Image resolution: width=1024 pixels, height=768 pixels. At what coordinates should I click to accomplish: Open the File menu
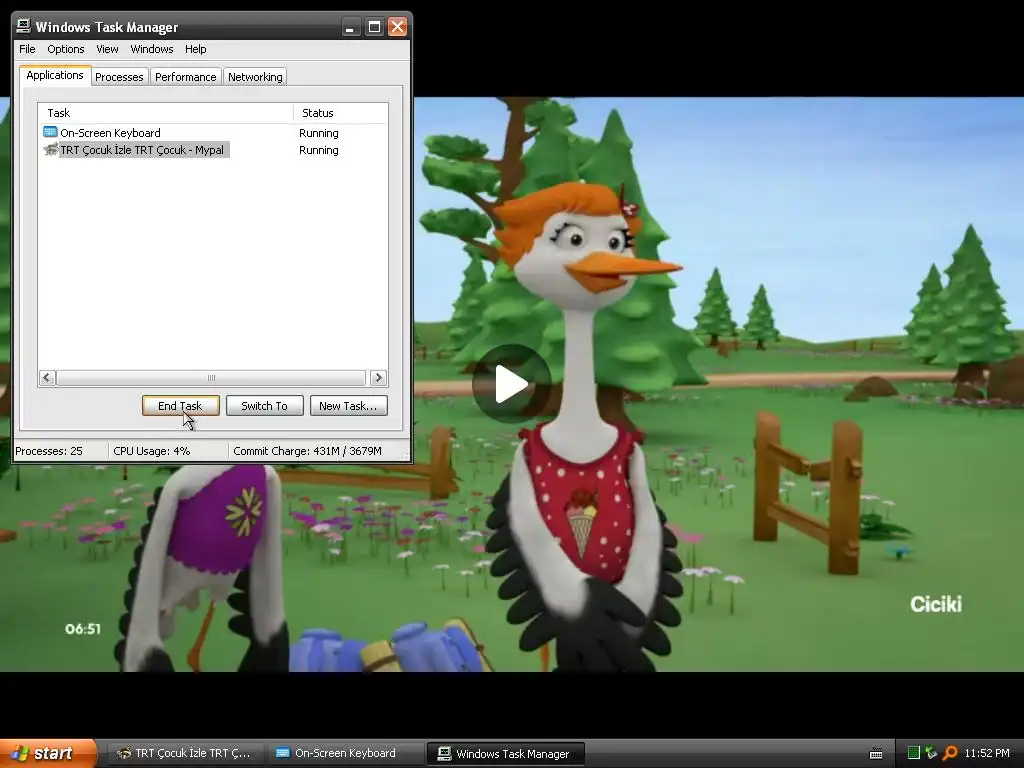(x=27, y=49)
